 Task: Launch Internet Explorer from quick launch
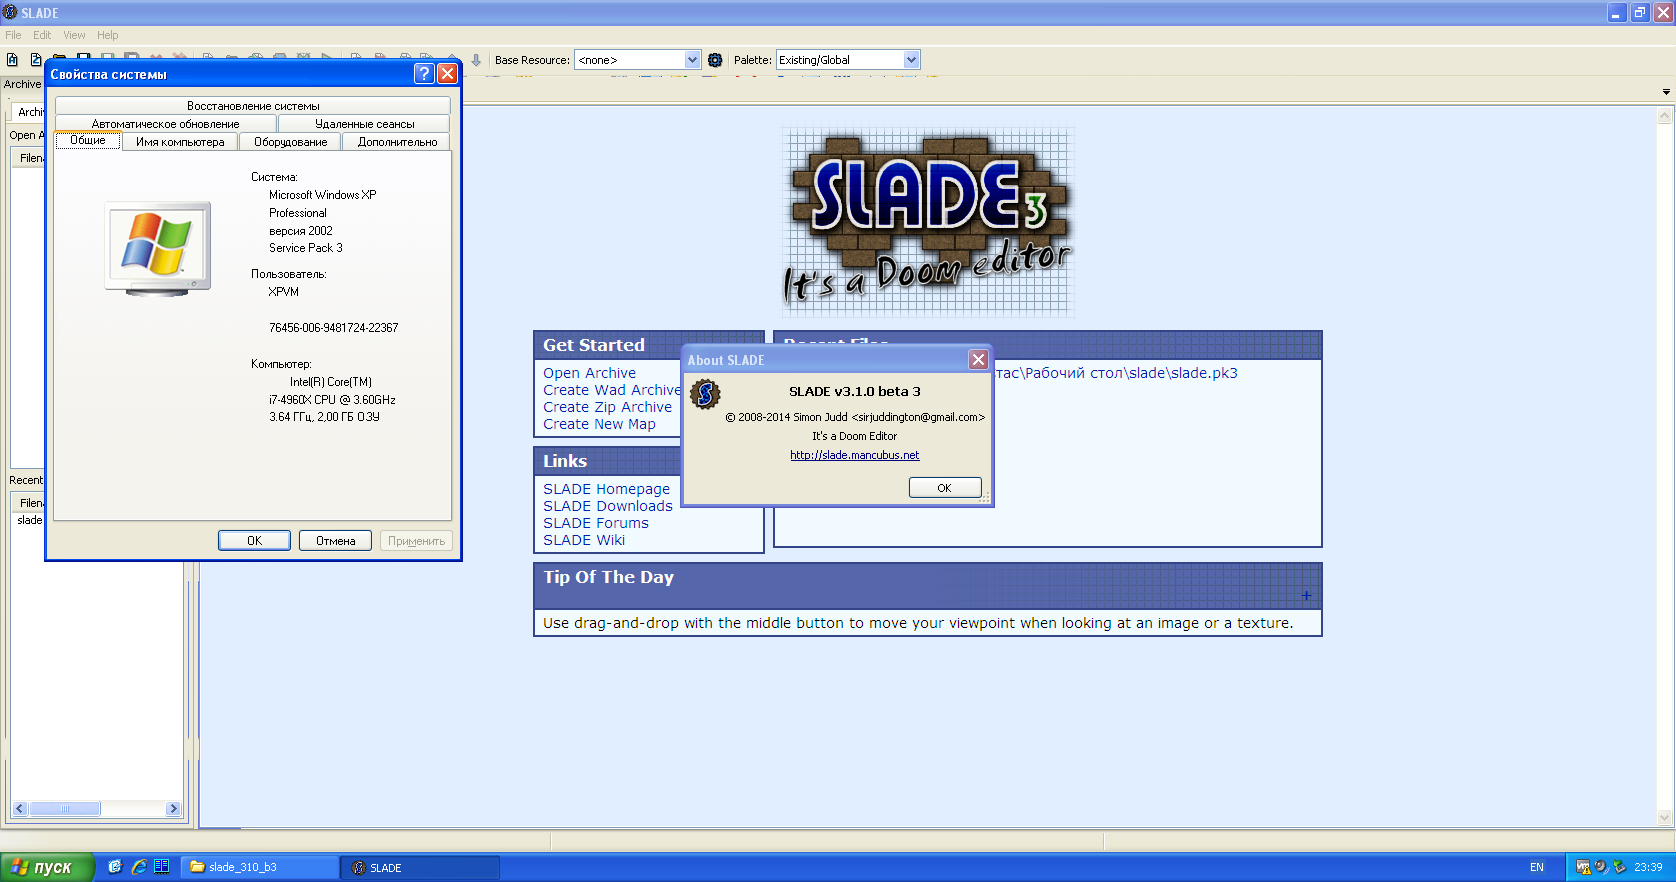(x=139, y=867)
